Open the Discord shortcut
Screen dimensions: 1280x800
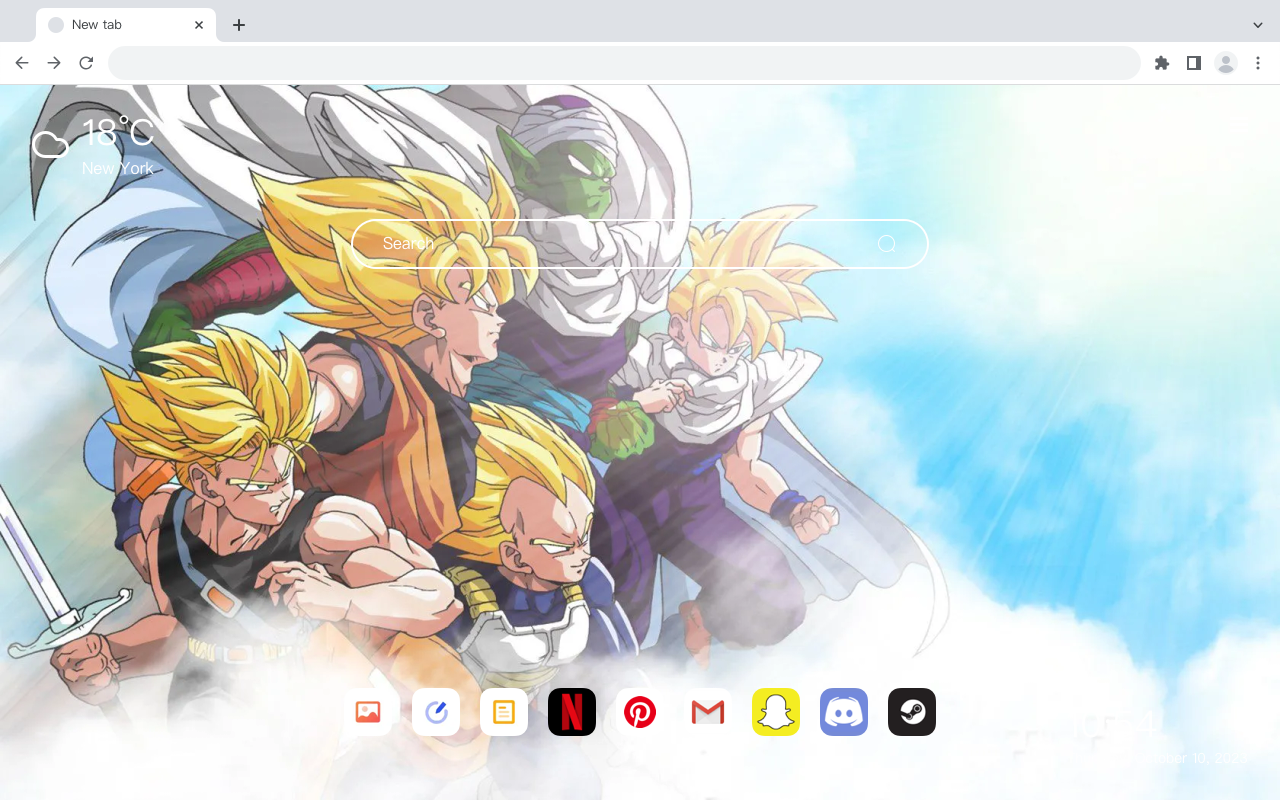click(844, 712)
